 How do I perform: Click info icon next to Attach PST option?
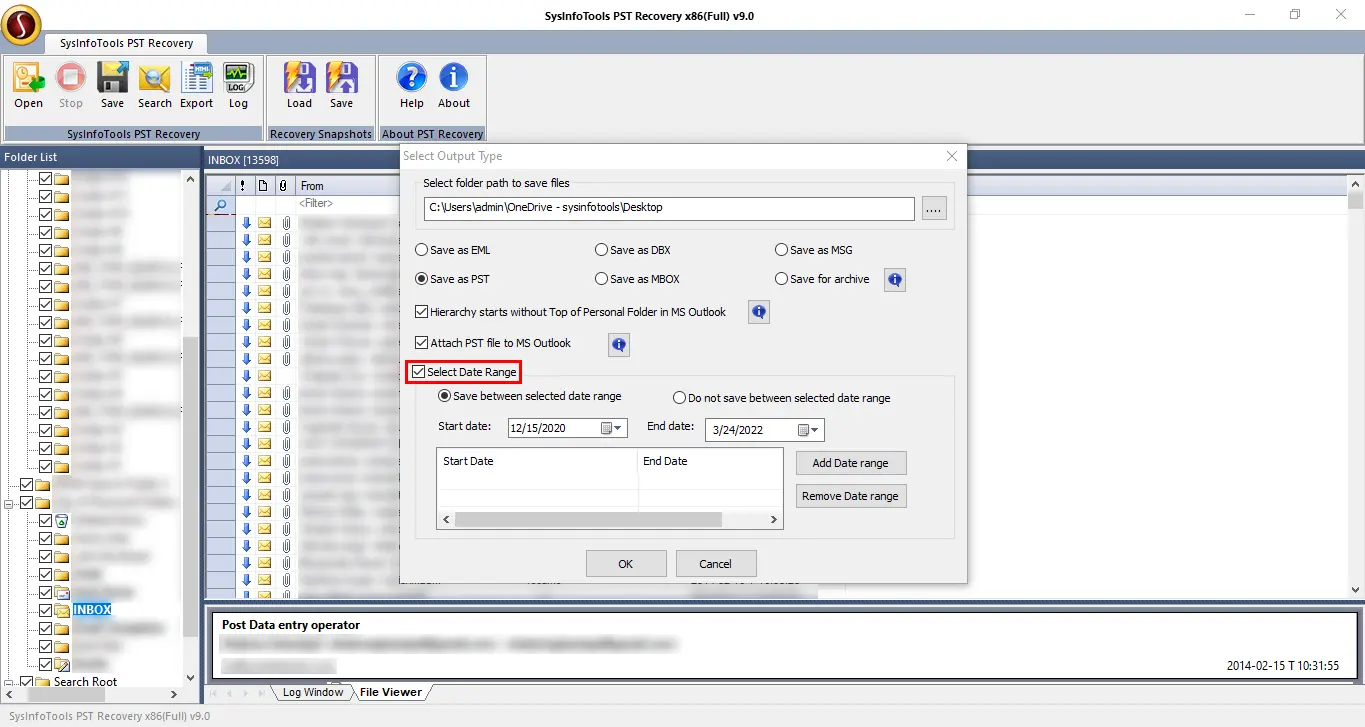point(619,345)
